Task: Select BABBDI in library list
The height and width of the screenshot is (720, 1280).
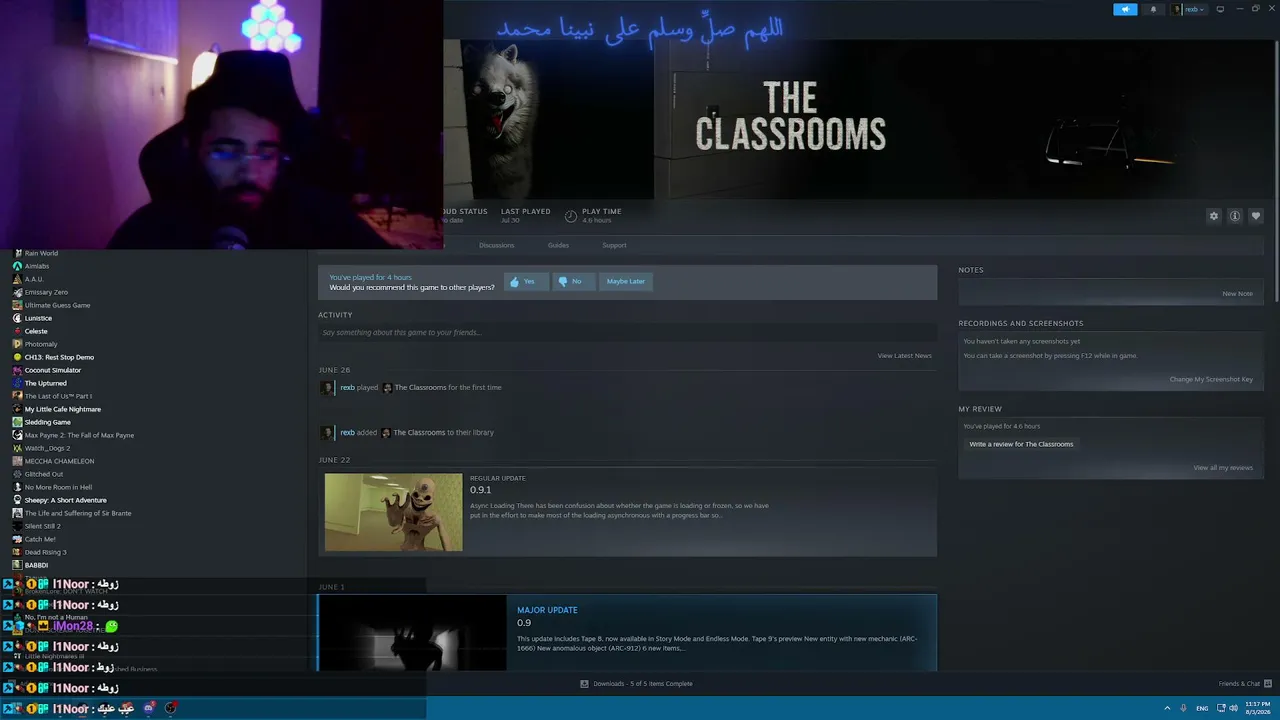Action: (x=36, y=566)
